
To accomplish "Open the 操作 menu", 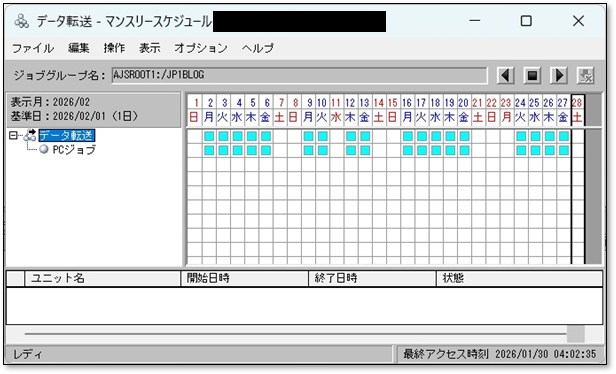I will pos(114,48).
